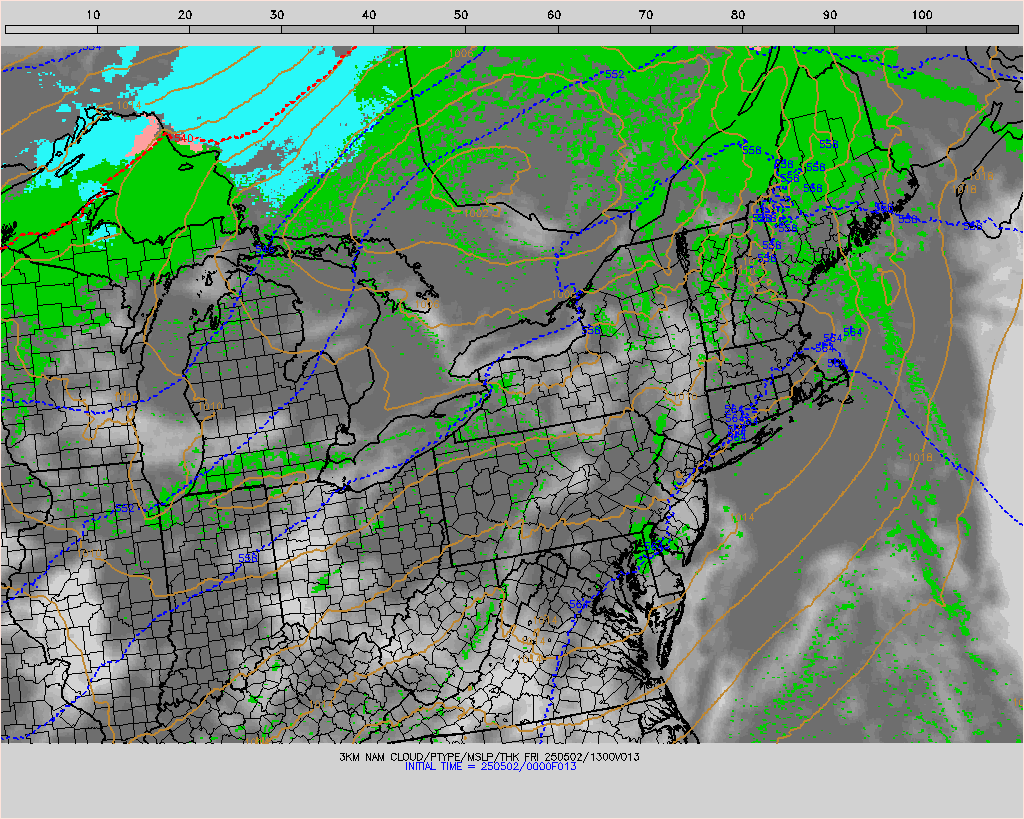Click the "10" scale label
1024x819 pixels.
point(93,14)
